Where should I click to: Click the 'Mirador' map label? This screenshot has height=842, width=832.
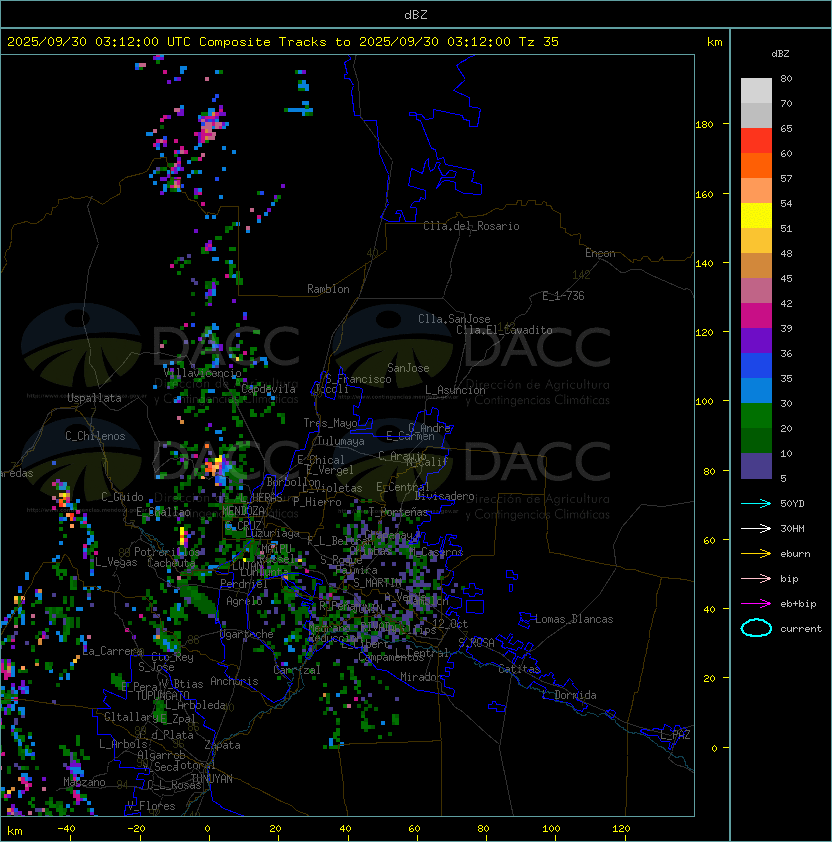coord(422,677)
